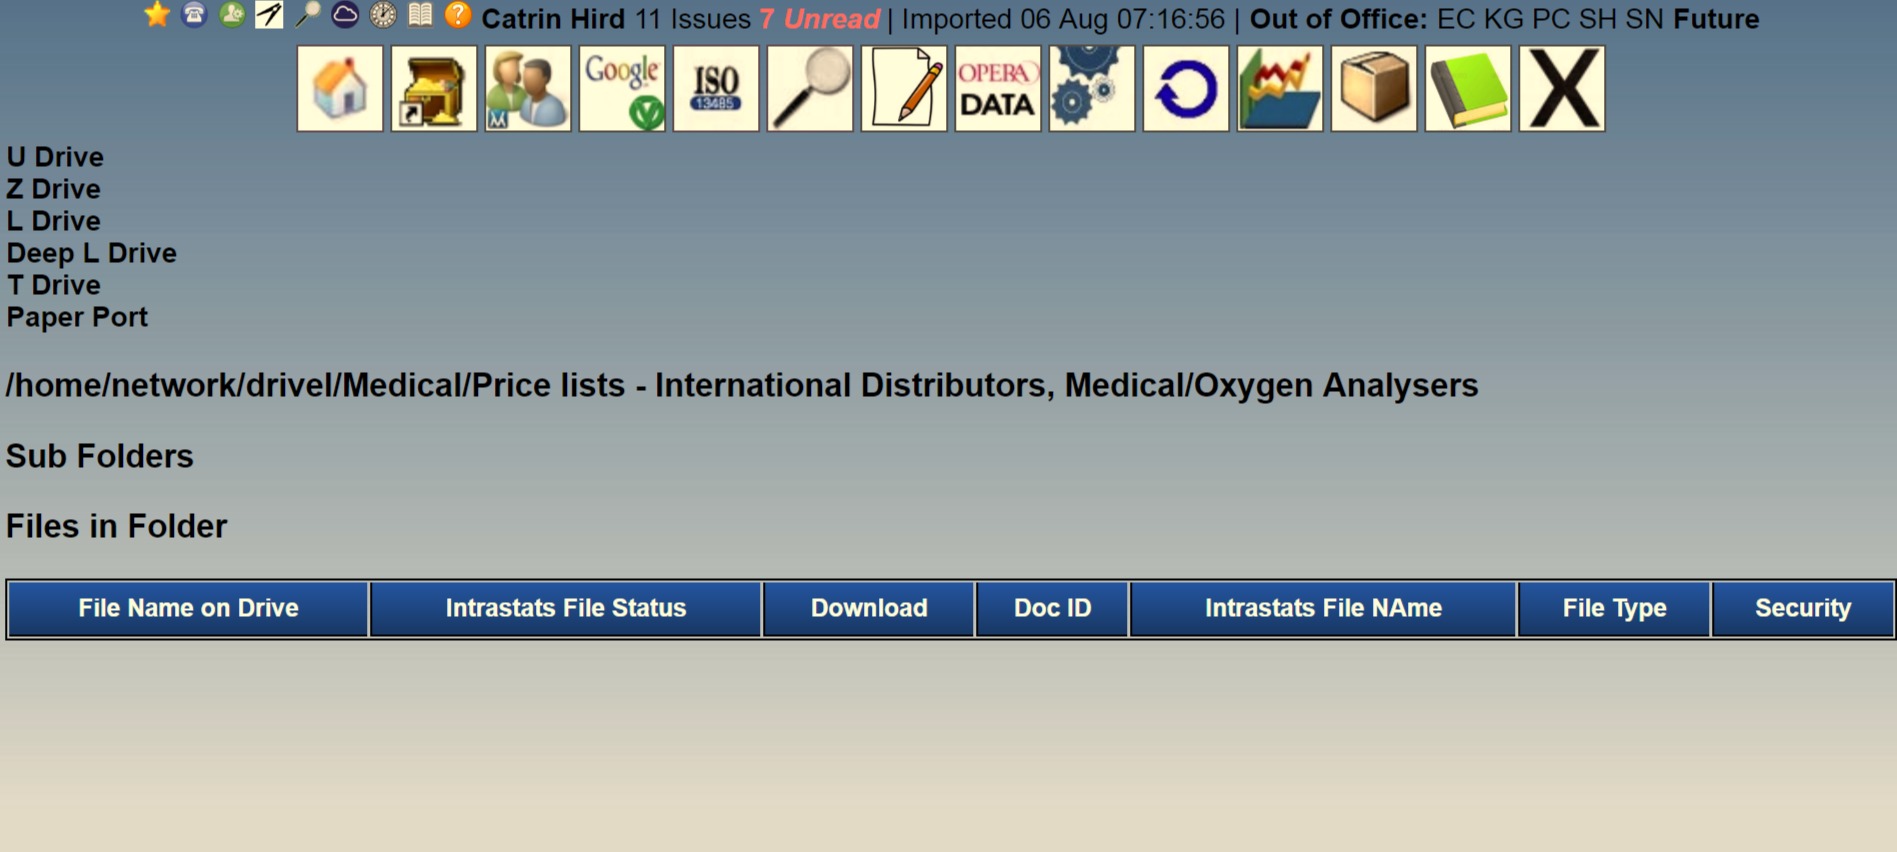Click the cardboard box package icon
Image resolution: width=1897 pixels, height=852 pixels.
click(1374, 89)
